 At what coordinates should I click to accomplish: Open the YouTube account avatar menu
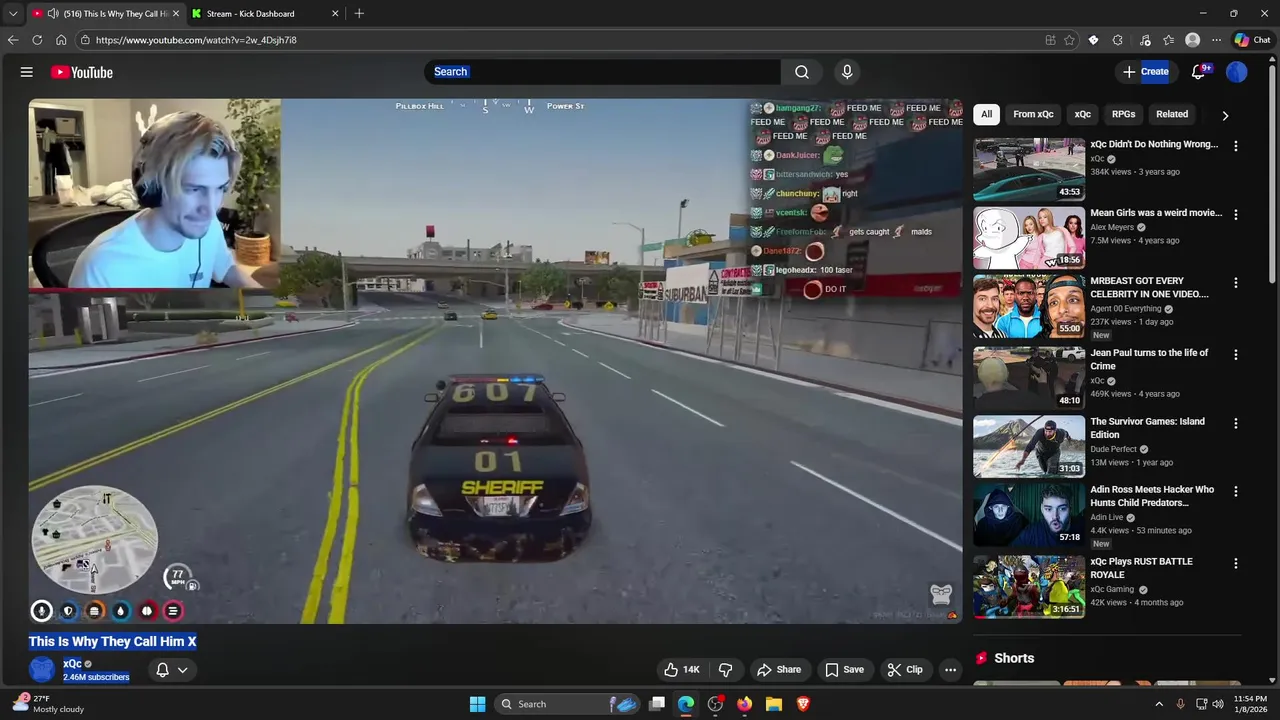coord(1237,72)
